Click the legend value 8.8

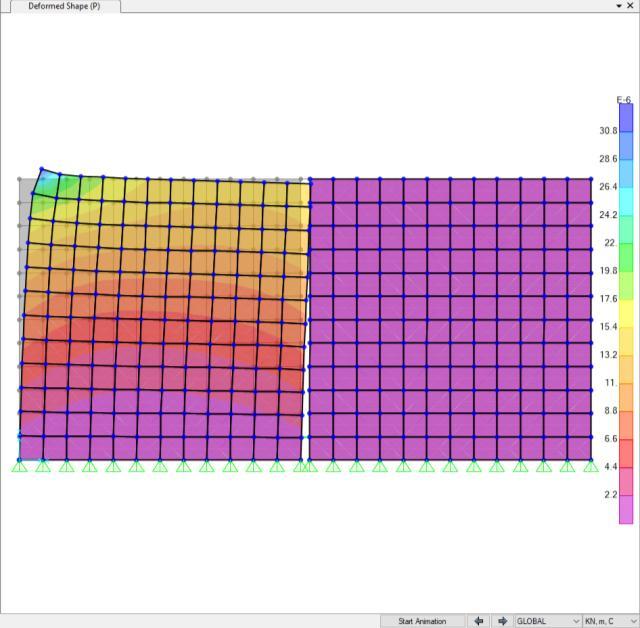611,411
